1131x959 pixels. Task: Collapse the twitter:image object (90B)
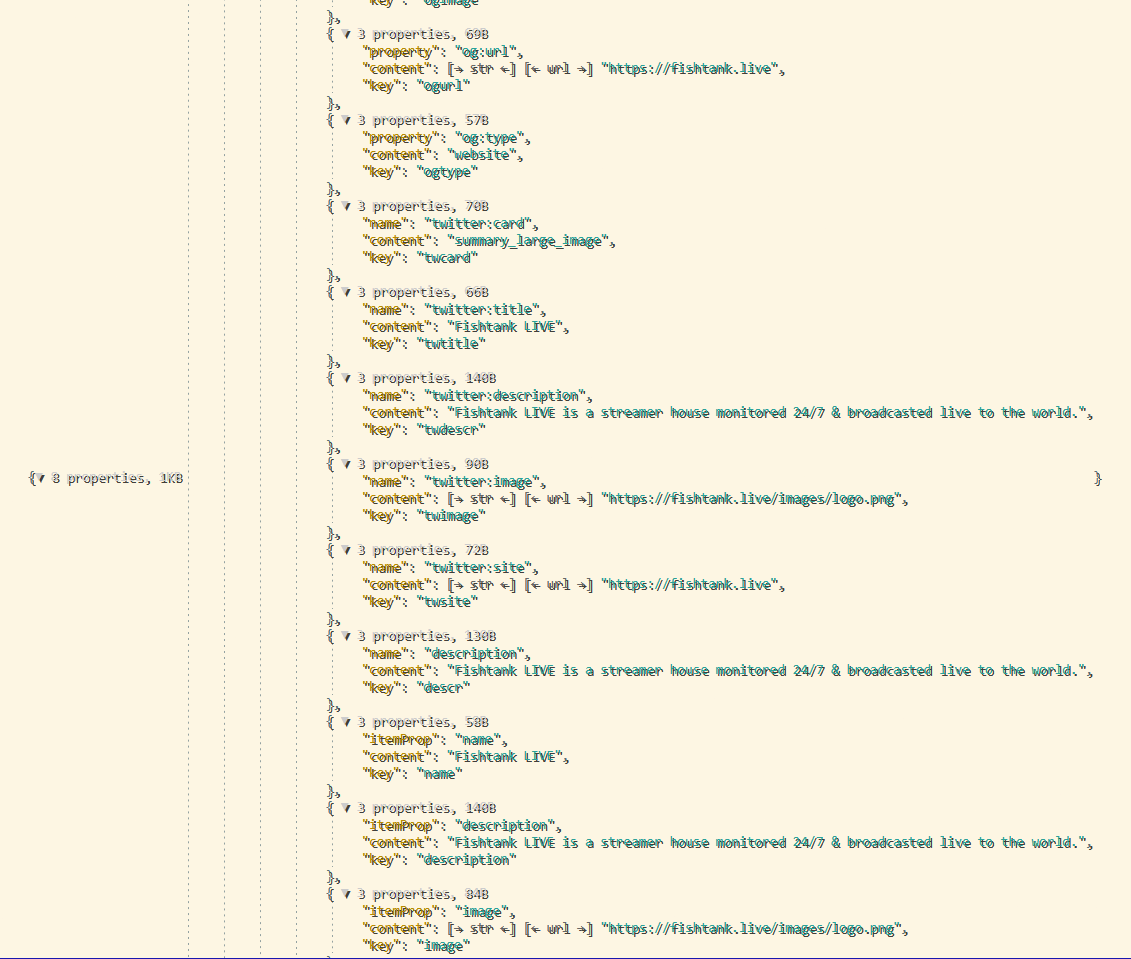coord(346,464)
